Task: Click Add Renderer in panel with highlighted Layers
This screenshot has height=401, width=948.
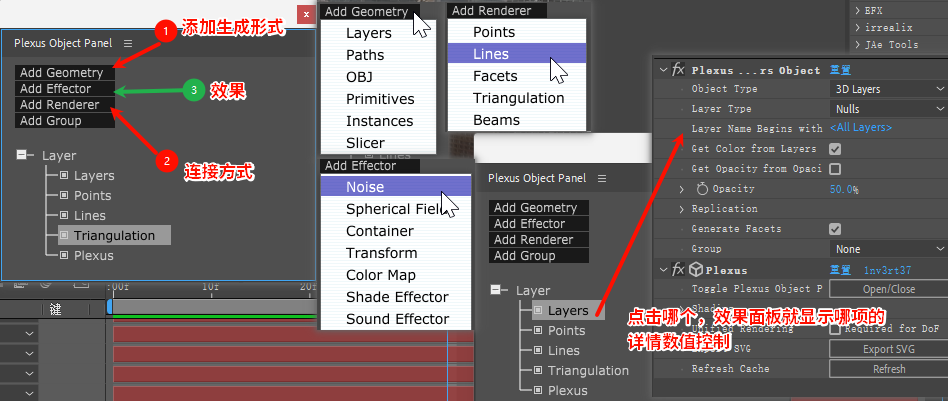Action: 539,240
